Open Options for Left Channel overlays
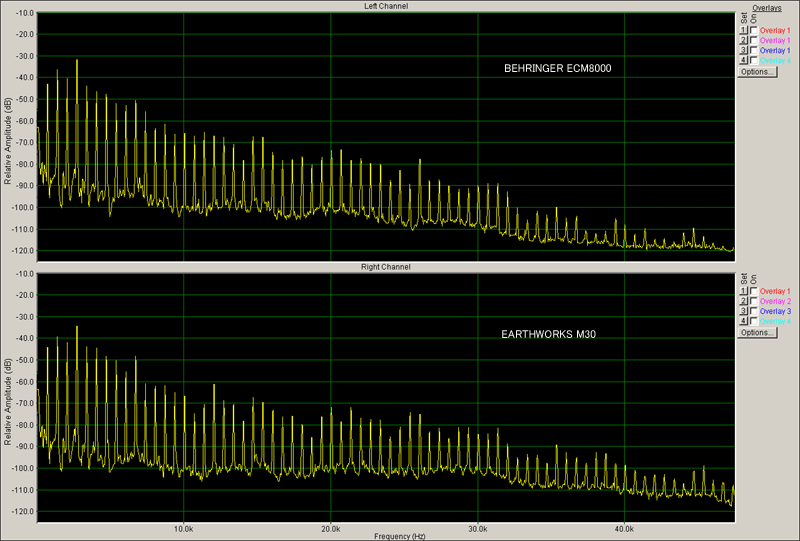800x541 pixels. 758,72
